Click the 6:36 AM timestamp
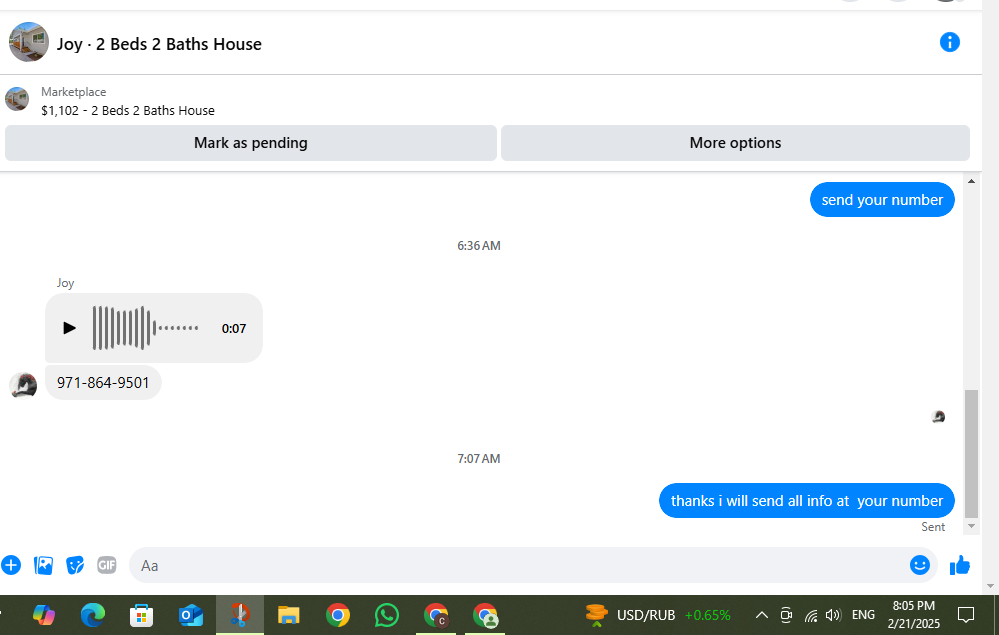This screenshot has height=635, width=999. 478,246
